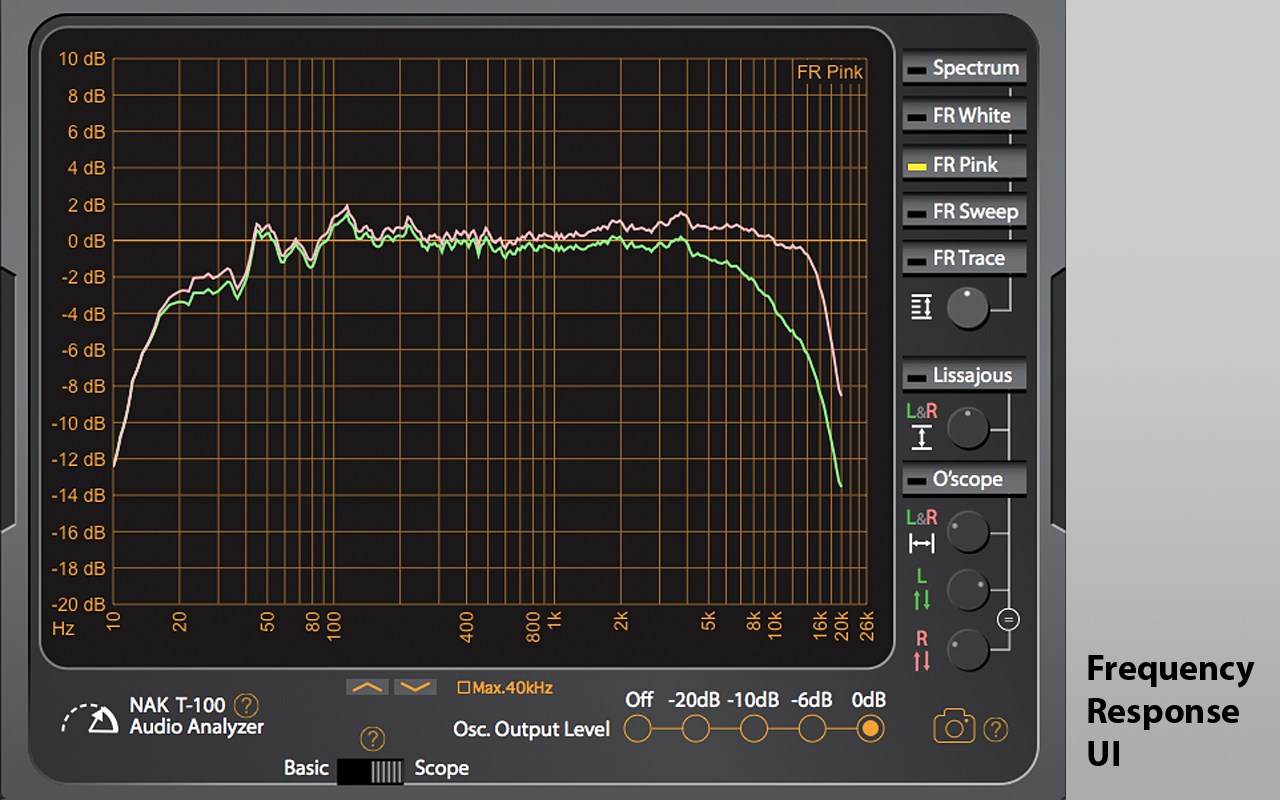This screenshot has width=1280, height=800.
Task: Set oscillator output level to Off
Action: tap(639, 729)
